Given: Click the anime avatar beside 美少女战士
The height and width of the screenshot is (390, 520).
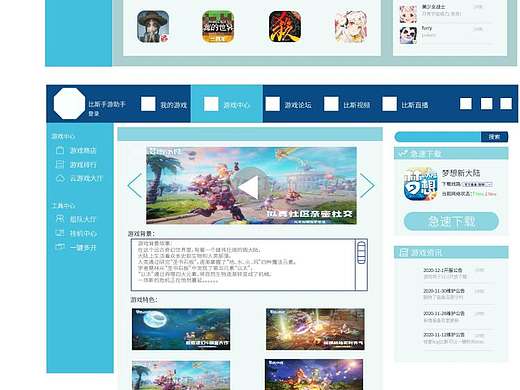Looking at the screenshot, I should [x=408, y=14].
